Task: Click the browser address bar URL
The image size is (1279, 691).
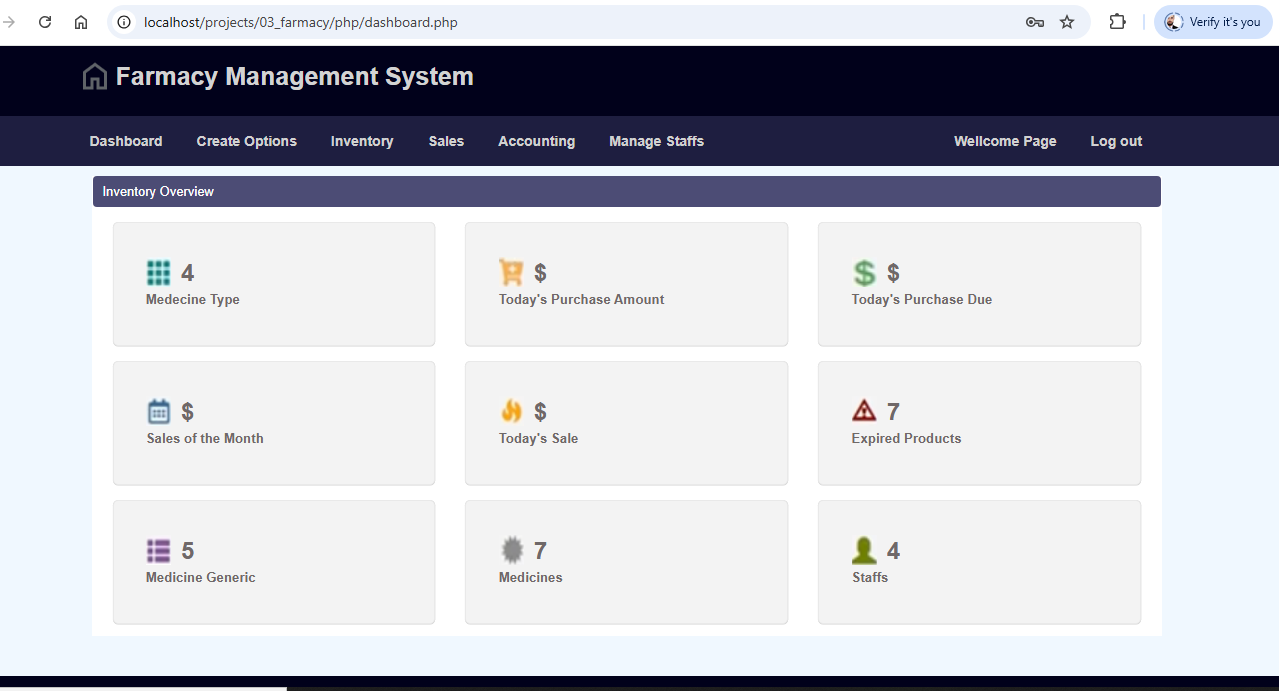Action: (x=300, y=22)
